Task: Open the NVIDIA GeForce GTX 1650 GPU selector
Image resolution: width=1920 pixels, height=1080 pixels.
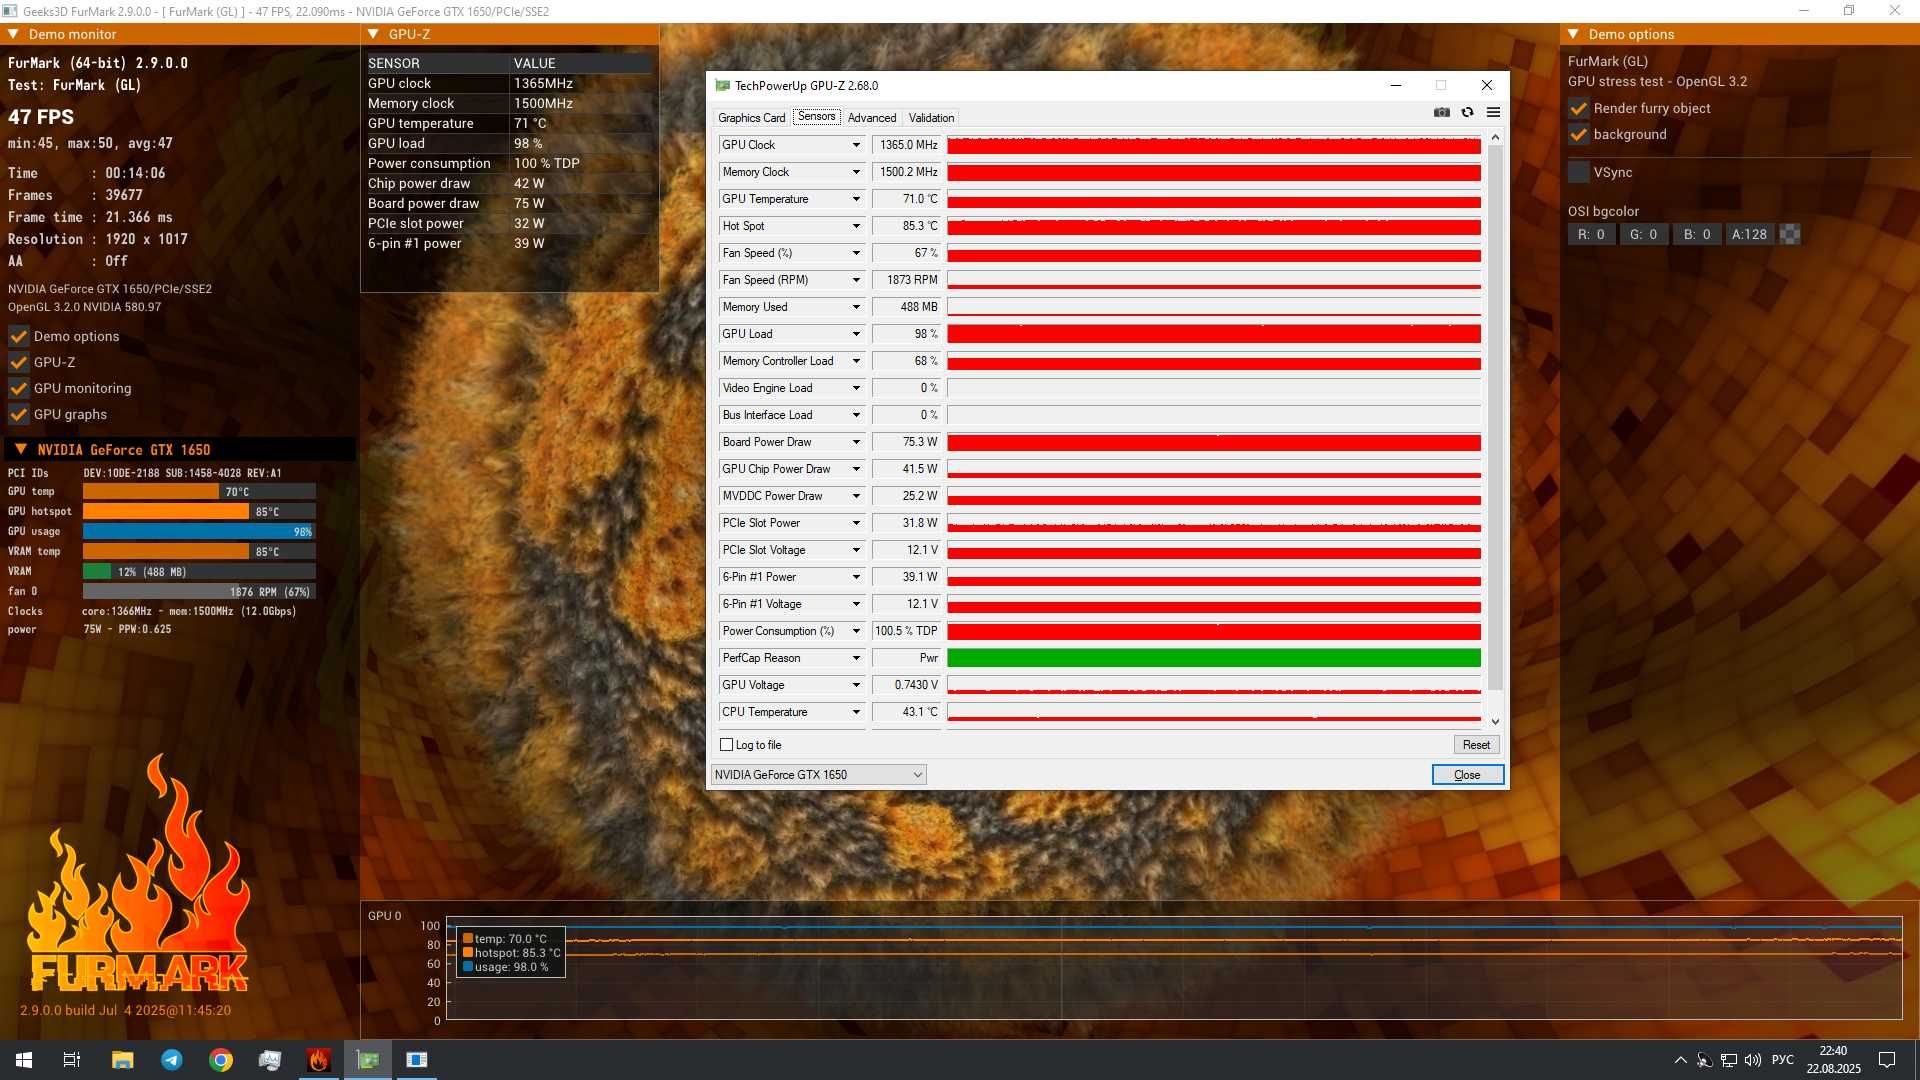Action: pos(818,775)
